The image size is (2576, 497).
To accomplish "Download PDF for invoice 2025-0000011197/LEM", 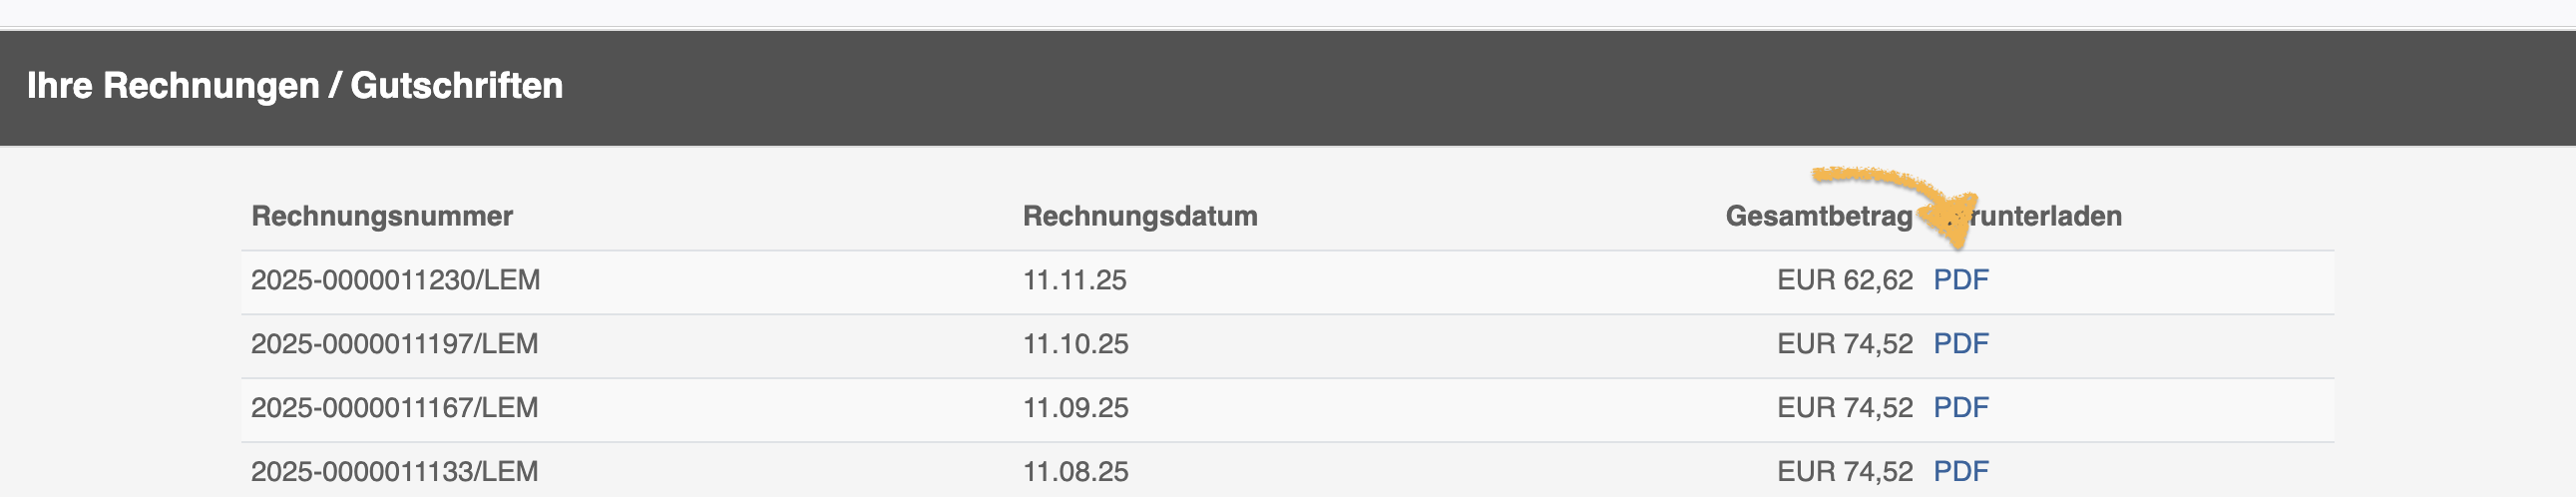I will click(x=1960, y=344).
